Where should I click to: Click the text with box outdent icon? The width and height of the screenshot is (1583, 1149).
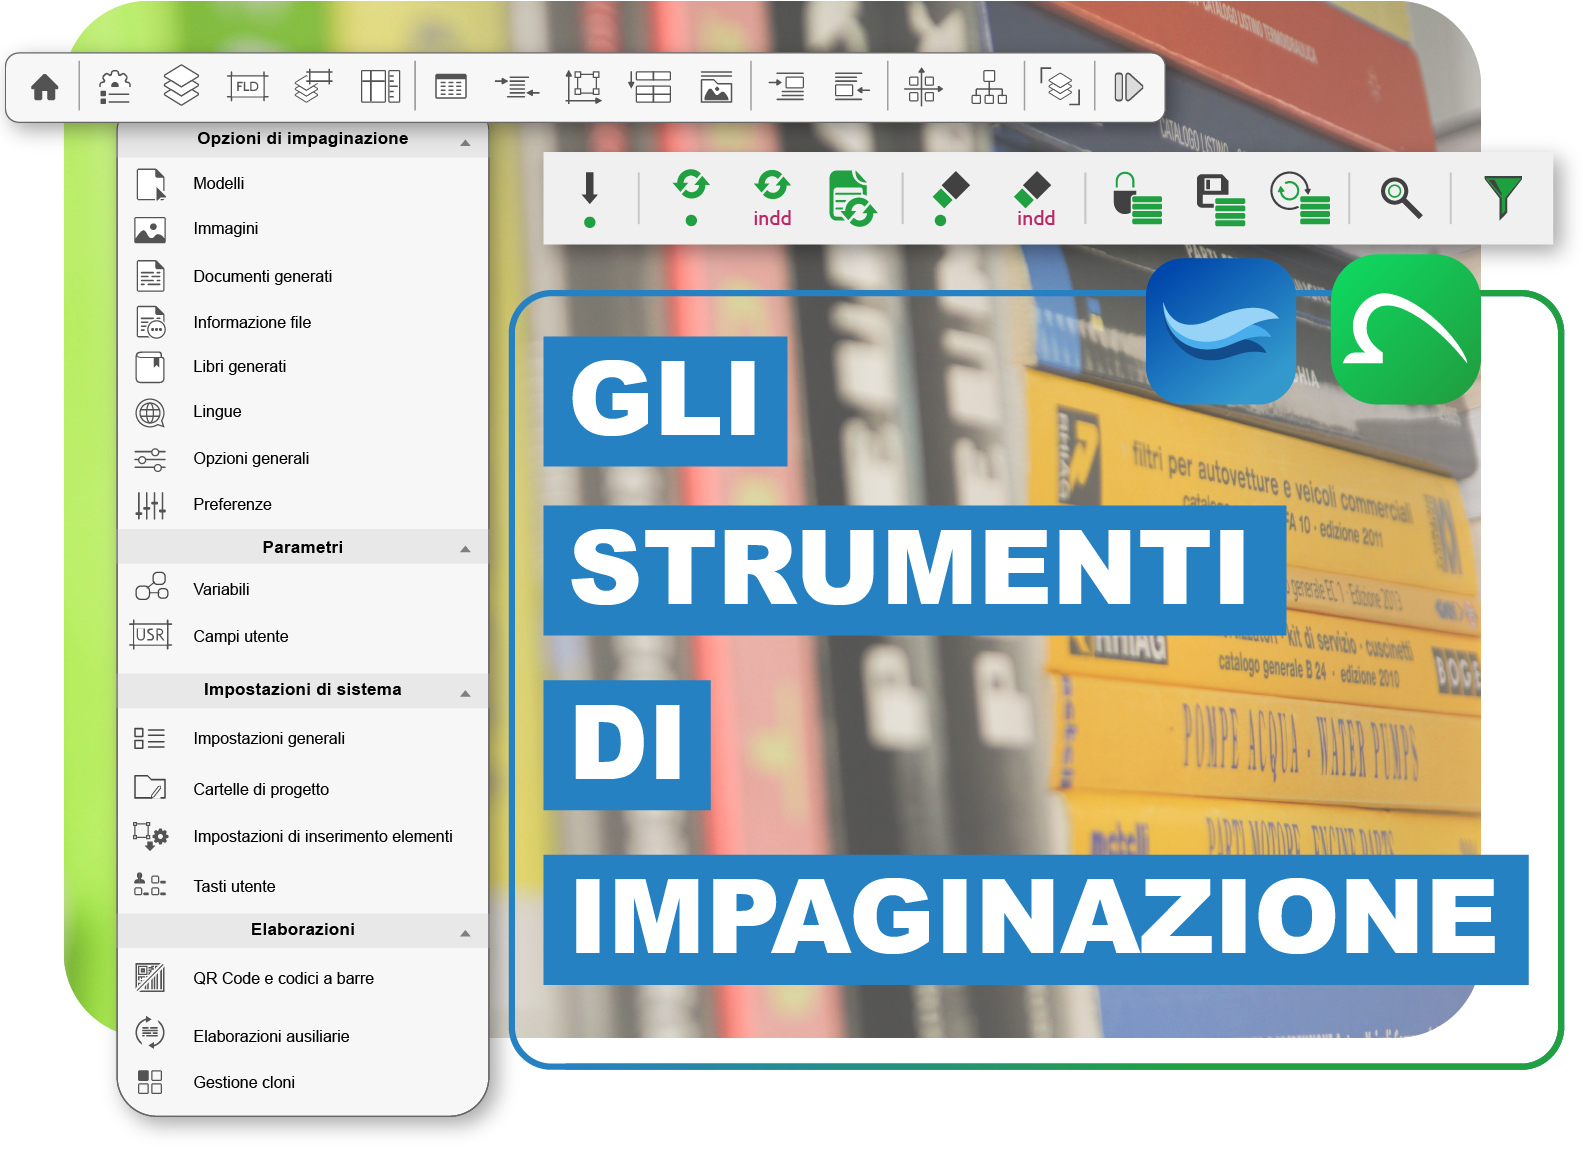click(852, 87)
